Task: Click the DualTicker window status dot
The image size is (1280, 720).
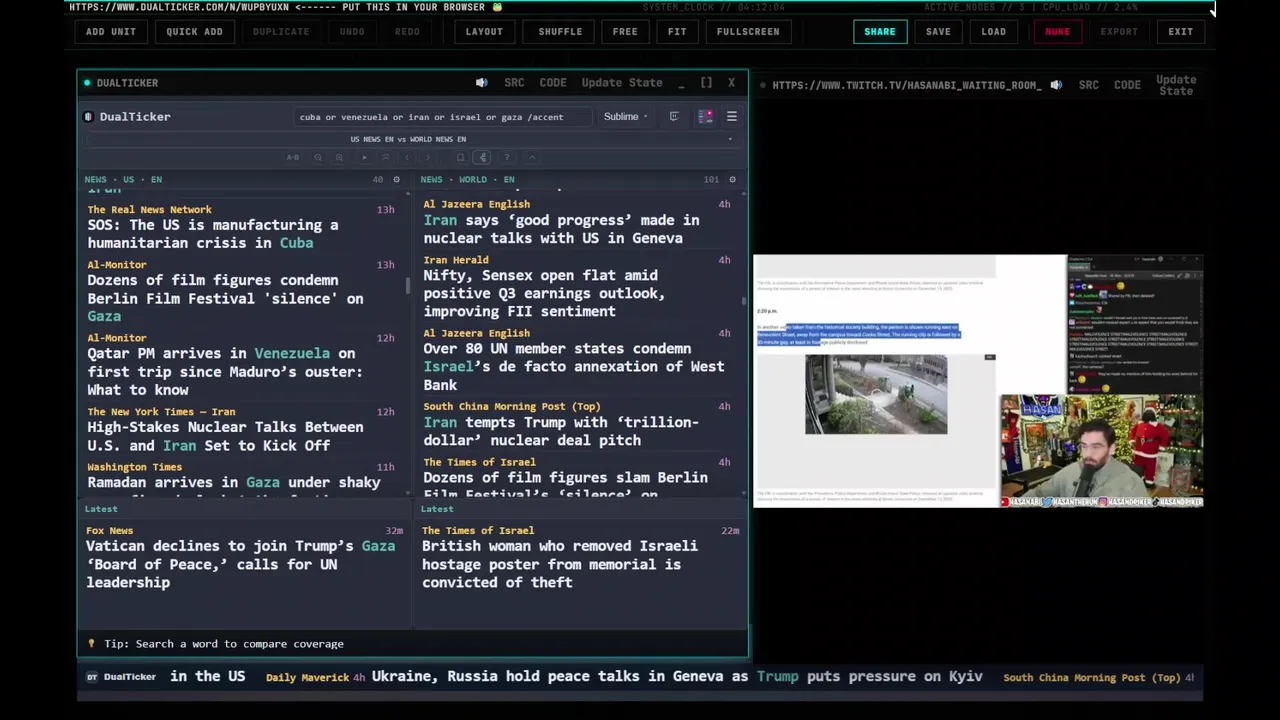Action: coord(87,83)
